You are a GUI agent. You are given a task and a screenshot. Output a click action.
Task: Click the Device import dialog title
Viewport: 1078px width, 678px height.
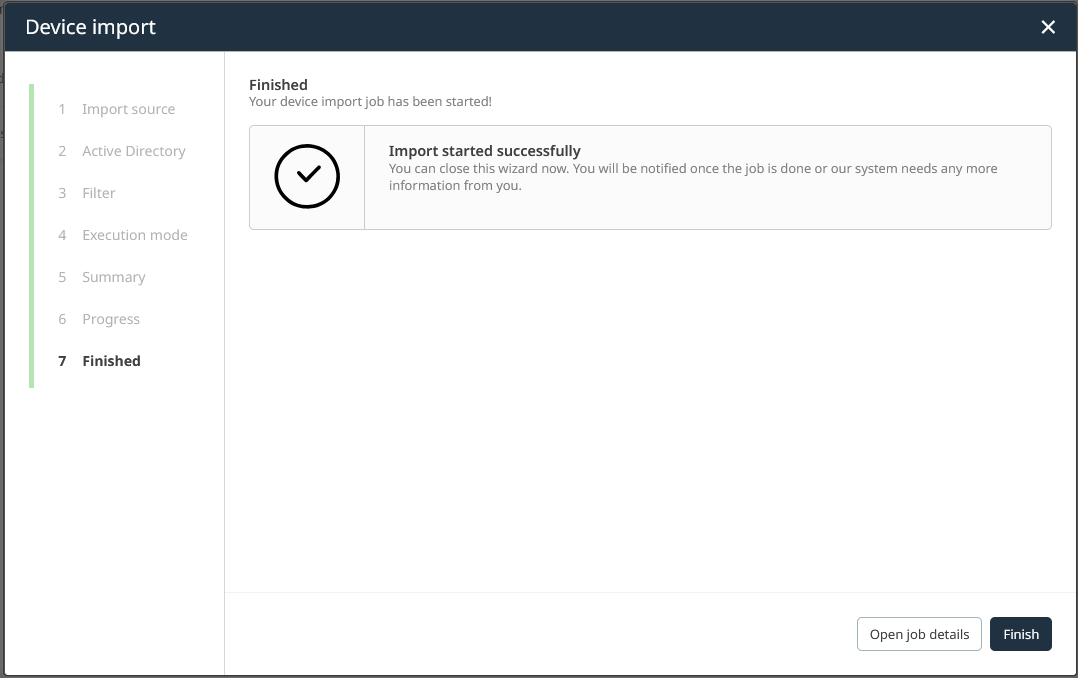pyautogui.click(x=90, y=27)
